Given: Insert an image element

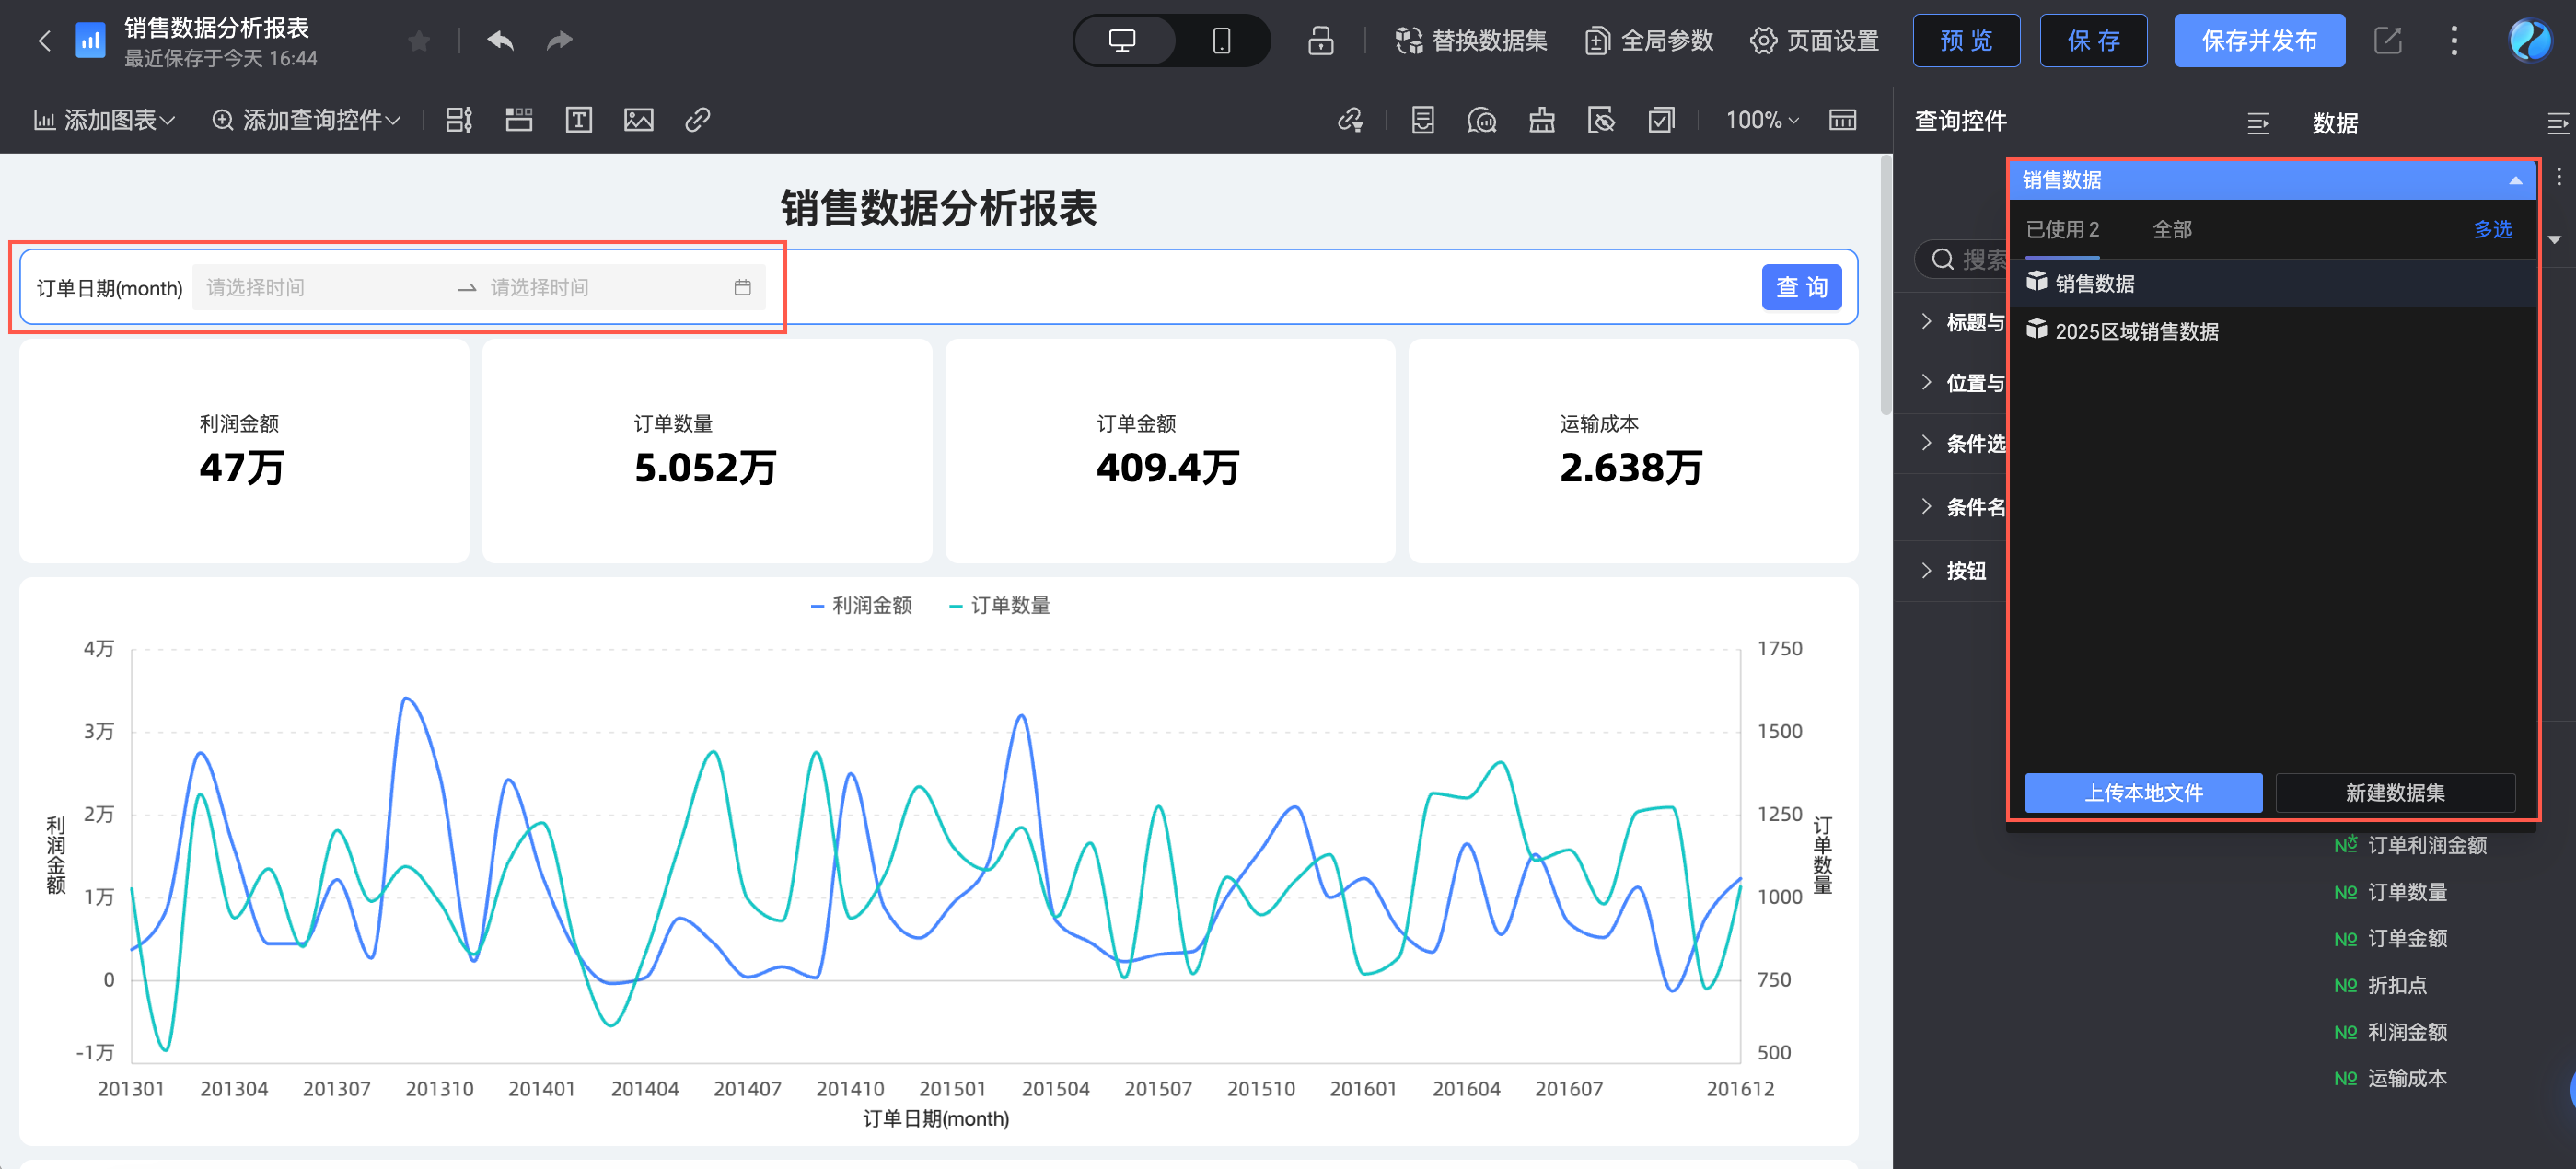Looking at the screenshot, I should pos(638,120).
